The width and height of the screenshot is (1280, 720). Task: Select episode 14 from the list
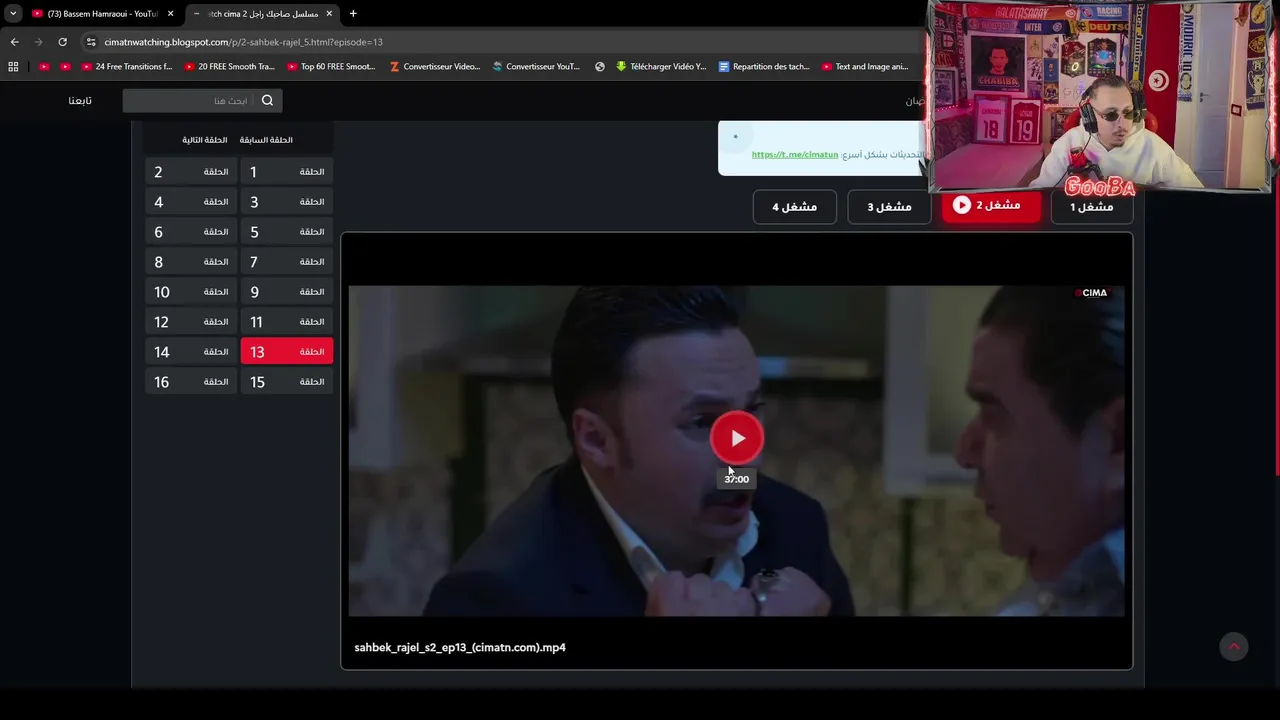(190, 352)
